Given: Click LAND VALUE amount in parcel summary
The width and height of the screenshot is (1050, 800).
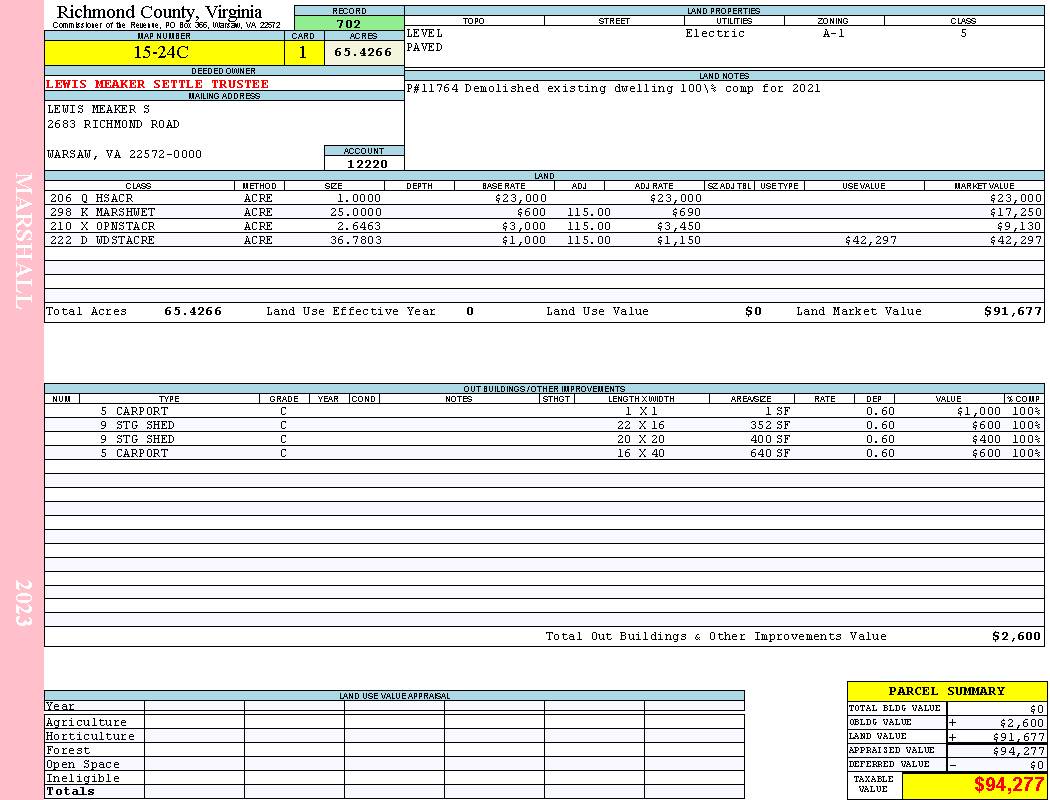Looking at the screenshot, I should 1018,737.
